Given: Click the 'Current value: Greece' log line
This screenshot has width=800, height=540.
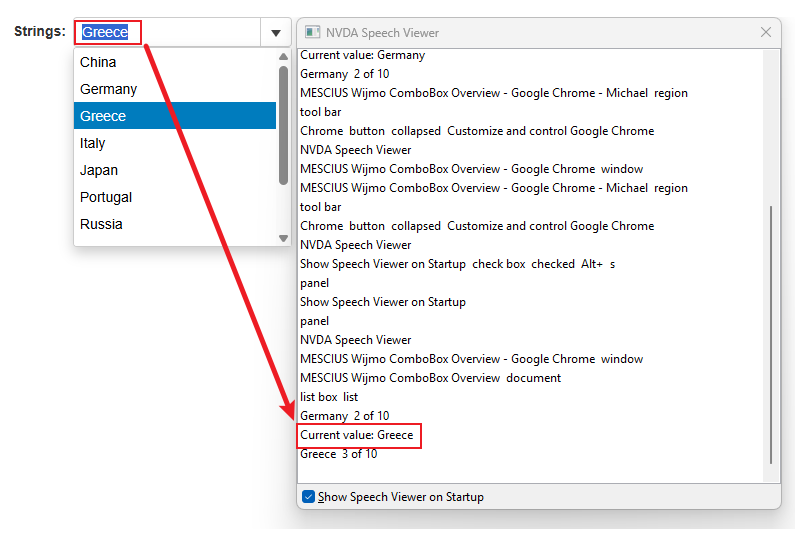Looking at the screenshot, I should tap(357, 435).
